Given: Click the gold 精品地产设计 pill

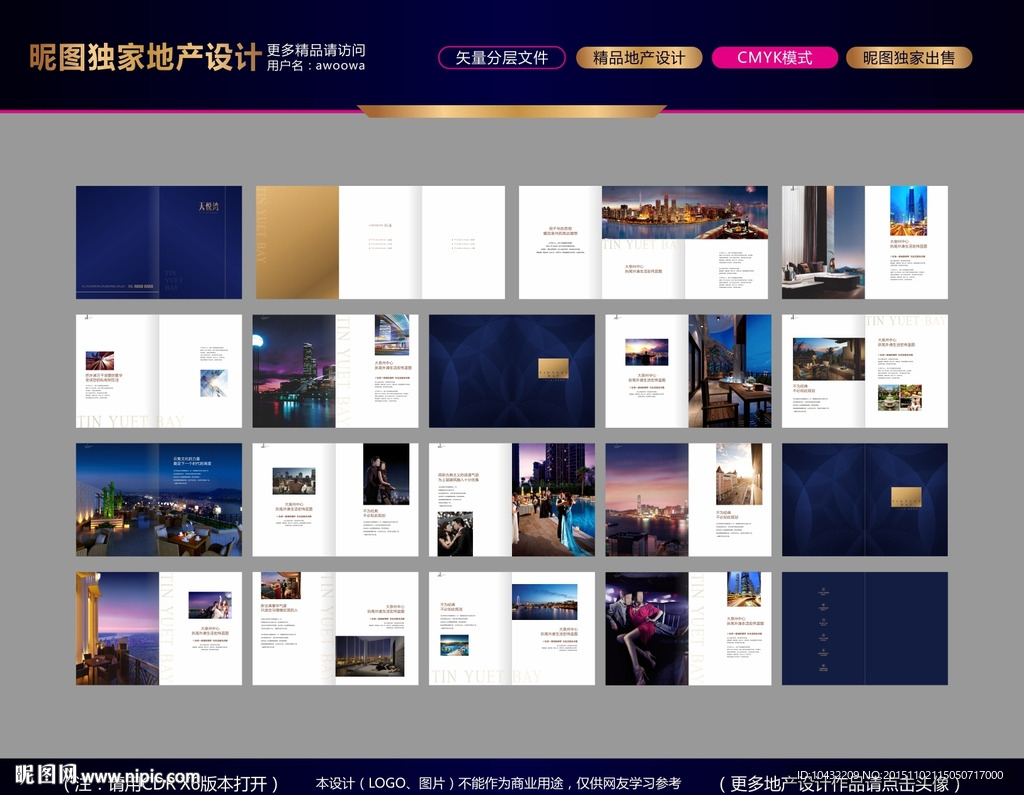Looking at the screenshot, I should pos(639,58).
